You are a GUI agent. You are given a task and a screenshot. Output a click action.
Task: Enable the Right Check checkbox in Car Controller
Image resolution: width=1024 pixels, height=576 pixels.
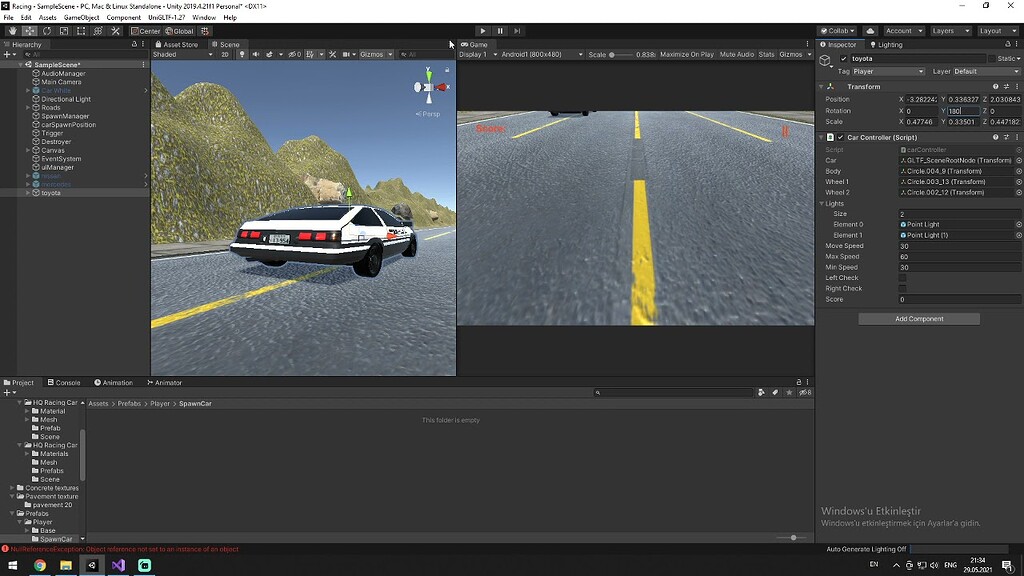(903, 288)
